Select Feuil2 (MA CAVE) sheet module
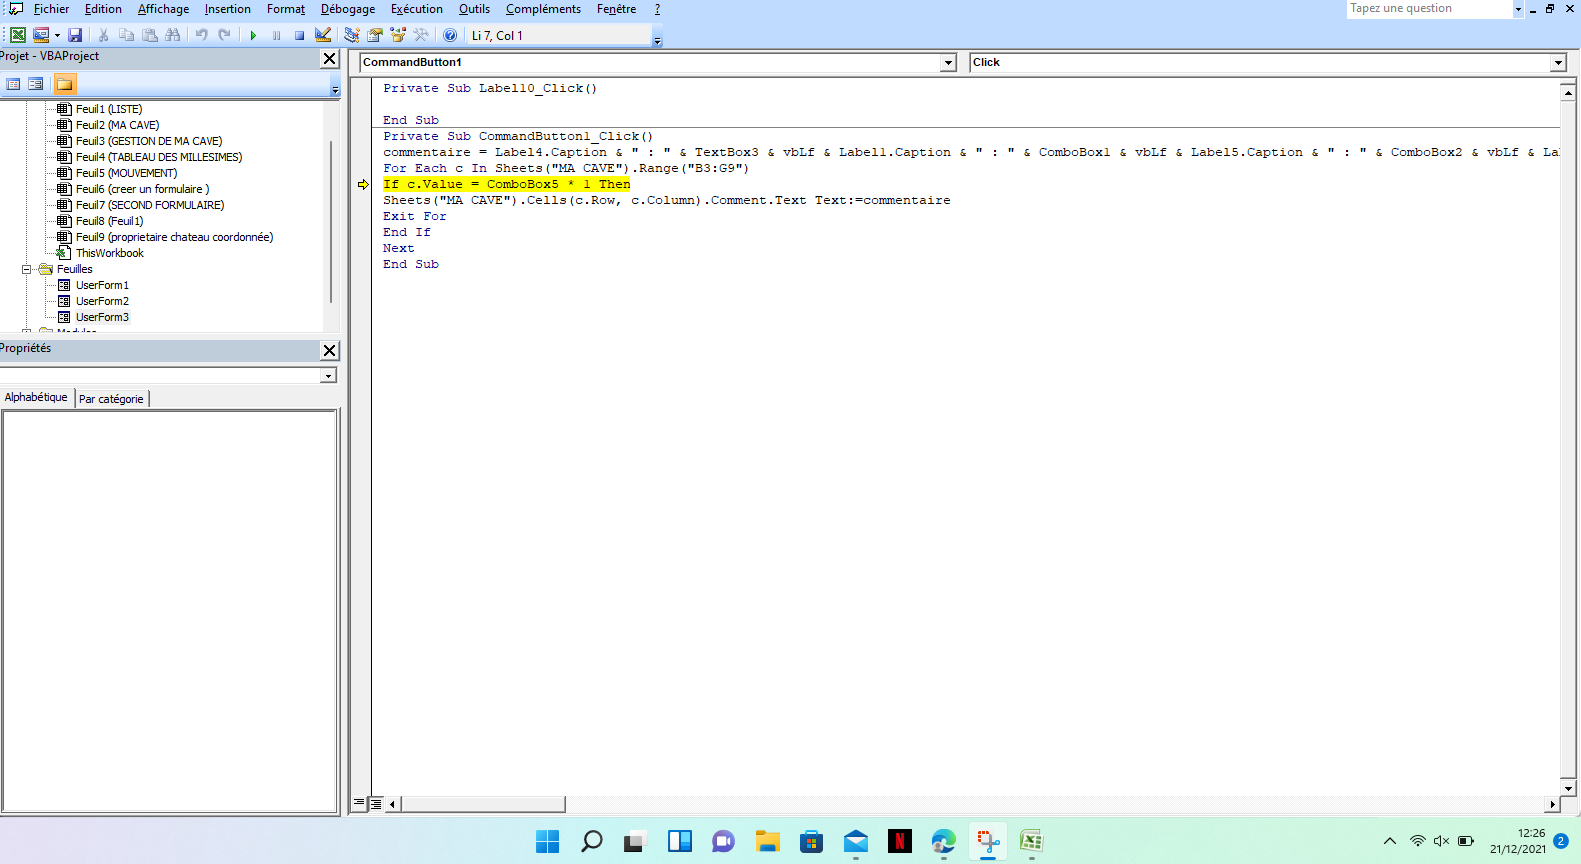The image size is (1581, 864). 117,125
